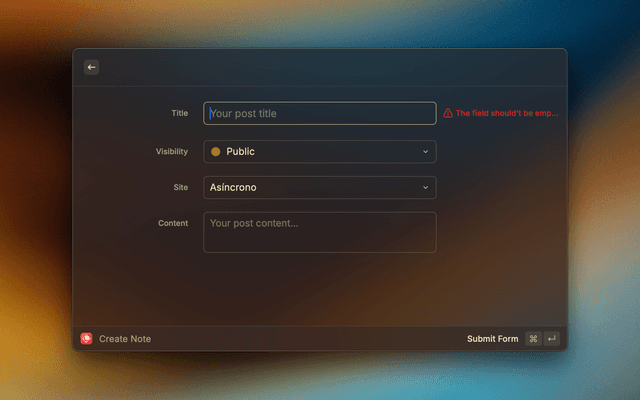The image size is (640, 400).
Task: Click the back arrow button
Action: pyautogui.click(x=91, y=67)
